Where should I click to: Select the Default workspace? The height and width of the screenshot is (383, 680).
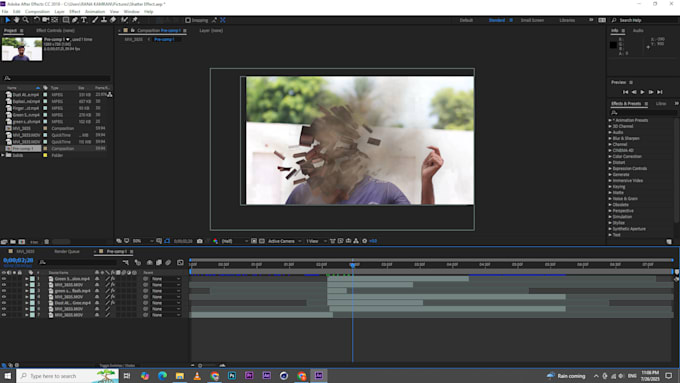click(x=466, y=20)
